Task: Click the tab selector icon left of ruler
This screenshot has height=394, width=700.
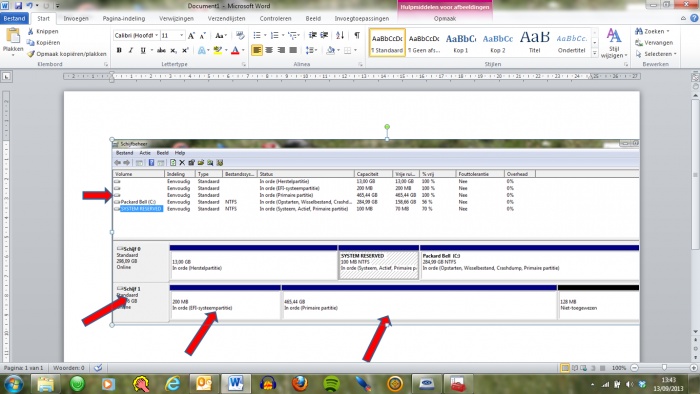Action: pyautogui.click(x=6, y=77)
